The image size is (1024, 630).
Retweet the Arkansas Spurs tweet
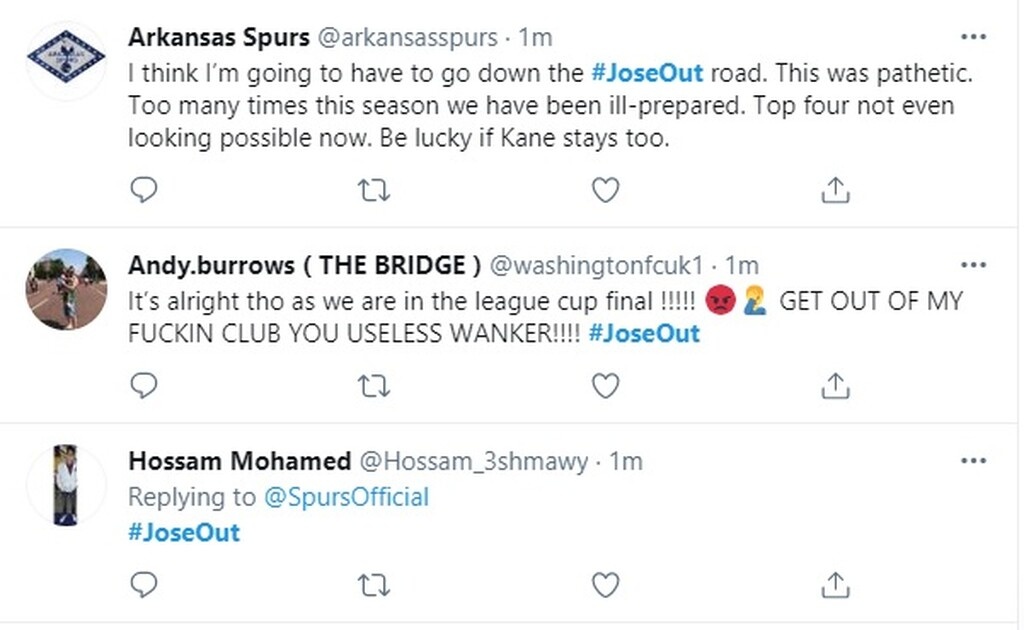[x=374, y=189]
